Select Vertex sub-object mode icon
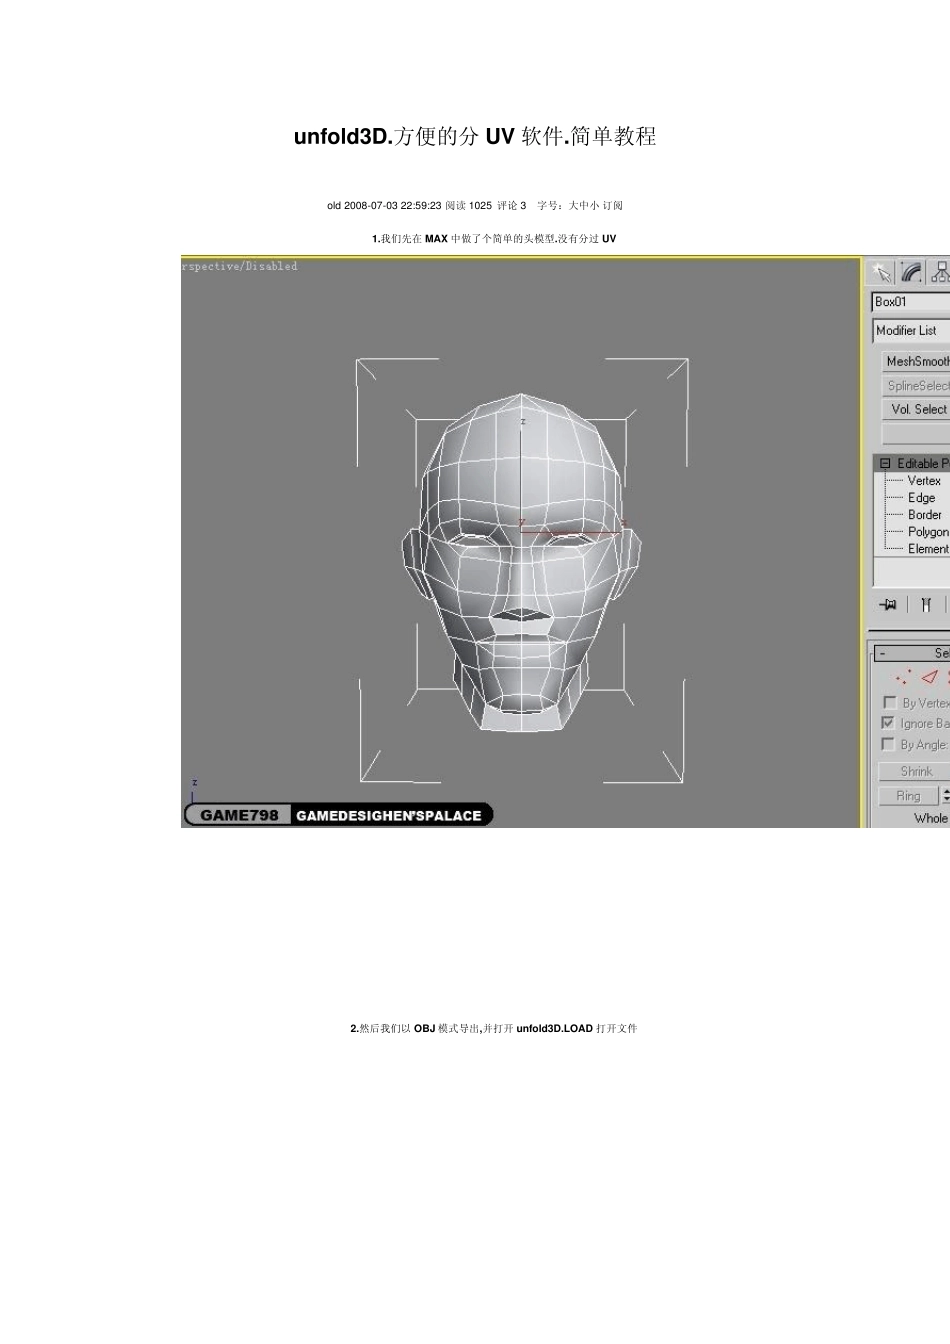The height and width of the screenshot is (1344, 950). [x=903, y=677]
